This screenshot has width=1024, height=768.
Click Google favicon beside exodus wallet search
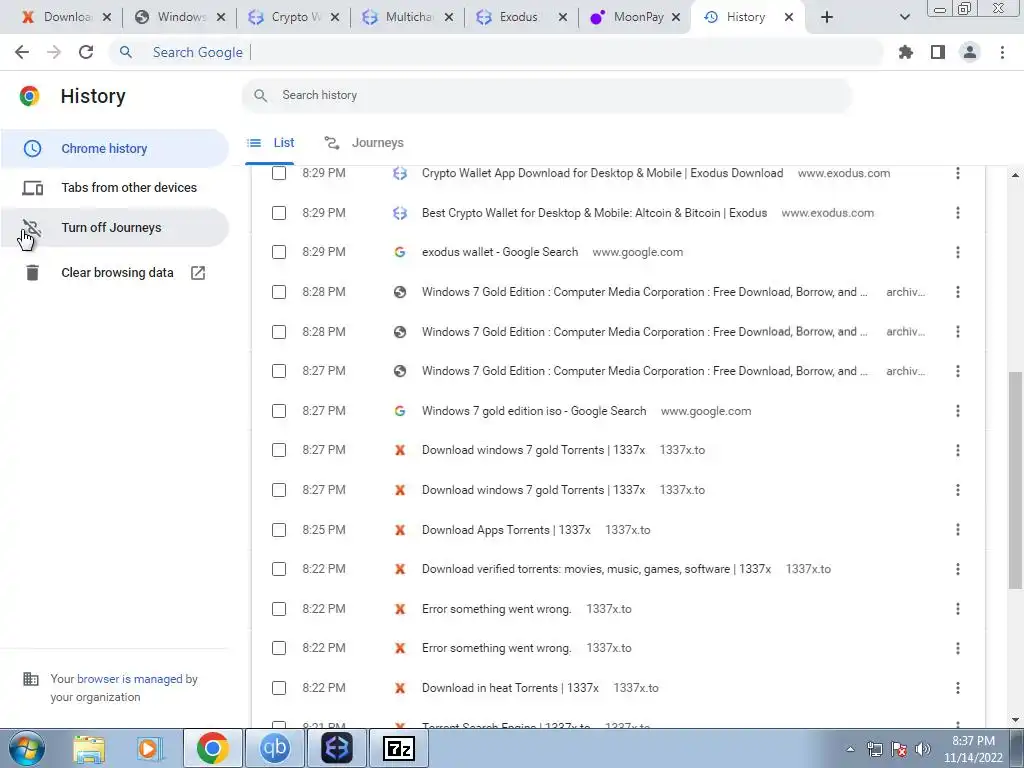(x=400, y=252)
